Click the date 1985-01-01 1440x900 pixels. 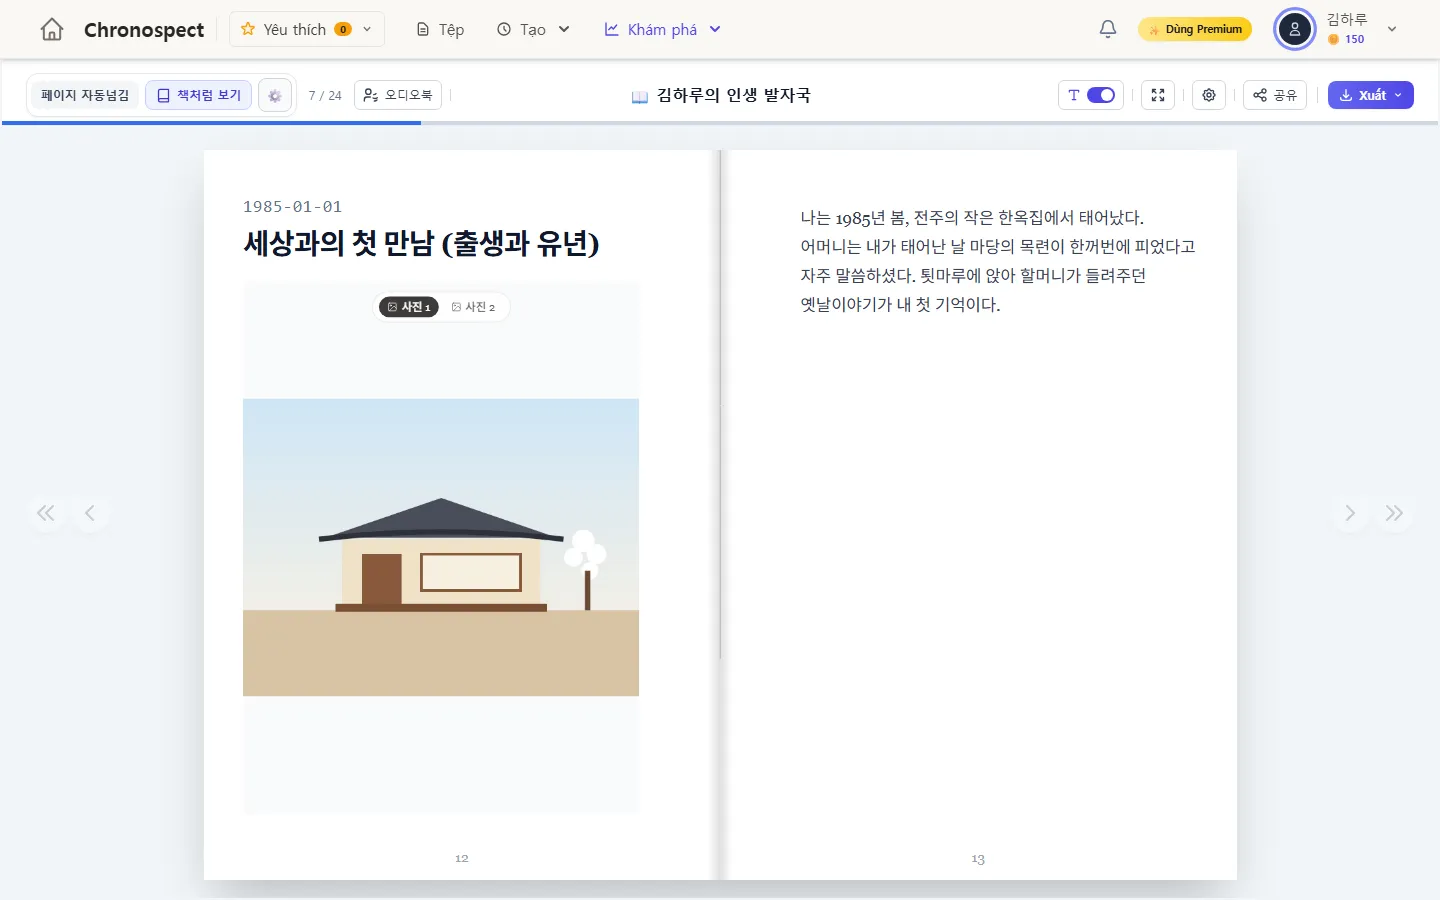292,207
